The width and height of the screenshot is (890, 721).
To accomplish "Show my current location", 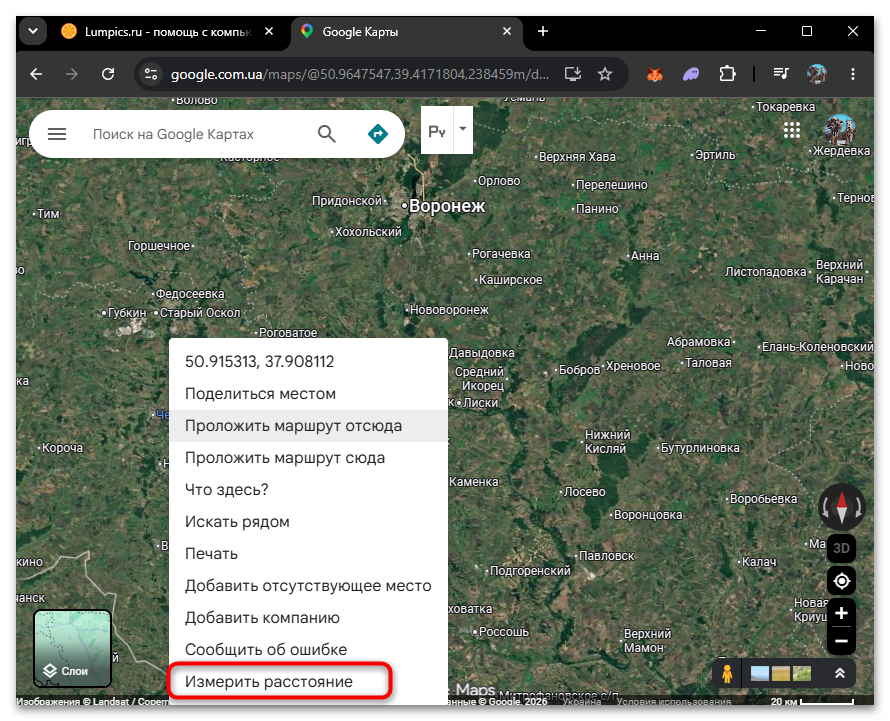I will click(841, 581).
